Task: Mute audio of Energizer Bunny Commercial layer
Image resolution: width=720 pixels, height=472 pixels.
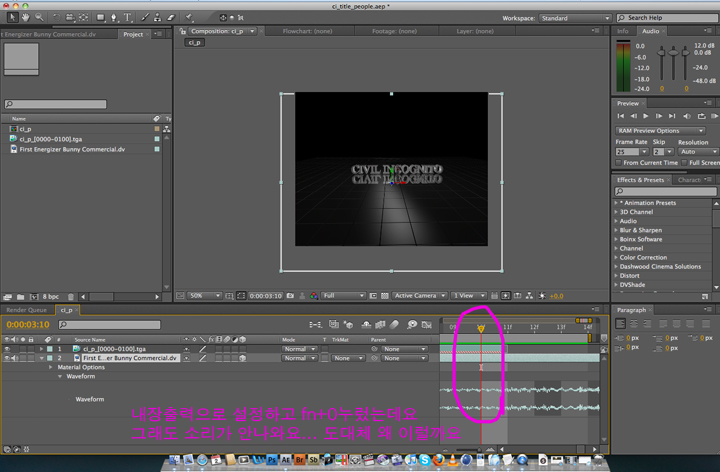Action: click(14, 358)
